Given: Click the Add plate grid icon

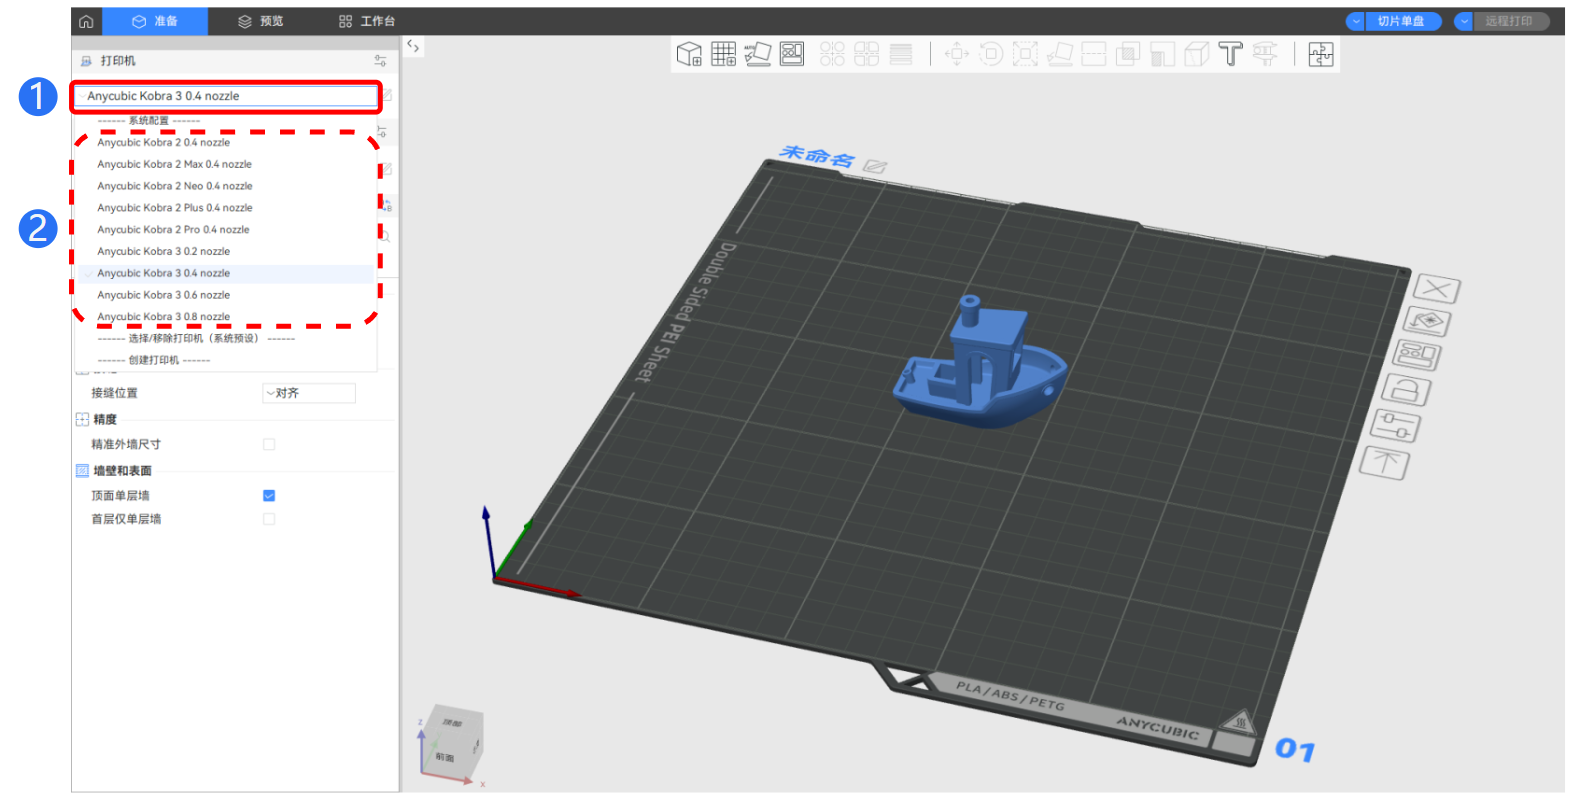Looking at the screenshot, I should [x=723, y=54].
